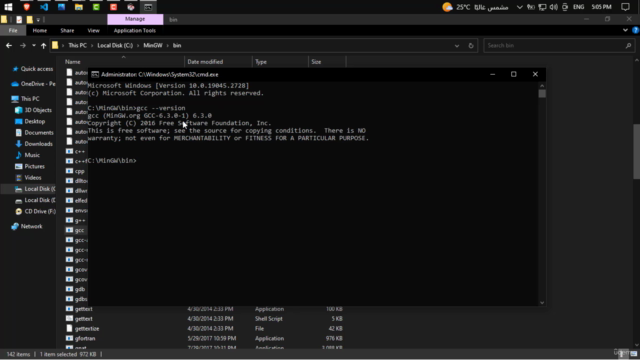Collapse the ribbon with chevron
The image size is (640, 360).
pos(625,30)
